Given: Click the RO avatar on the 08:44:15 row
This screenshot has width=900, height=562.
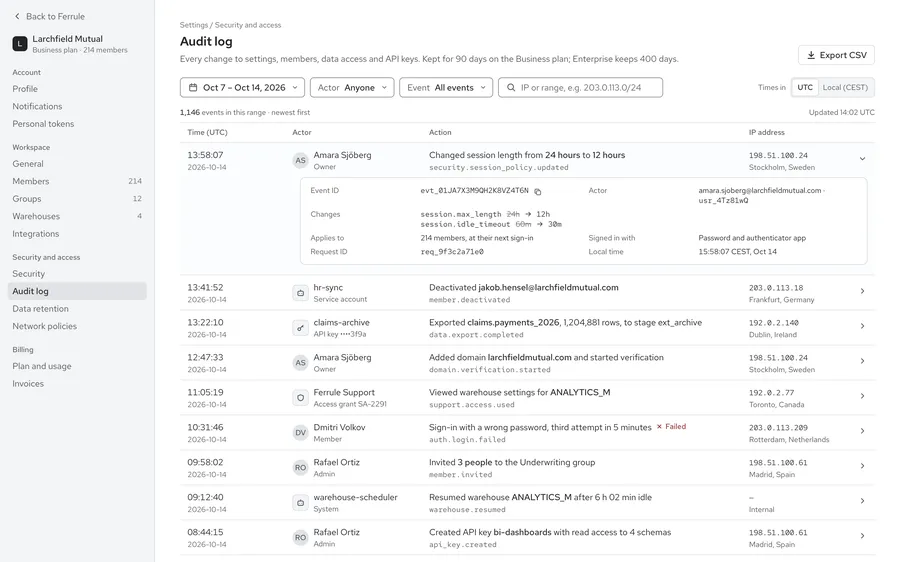Looking at the screenshot, I should [x=300, y=538].
